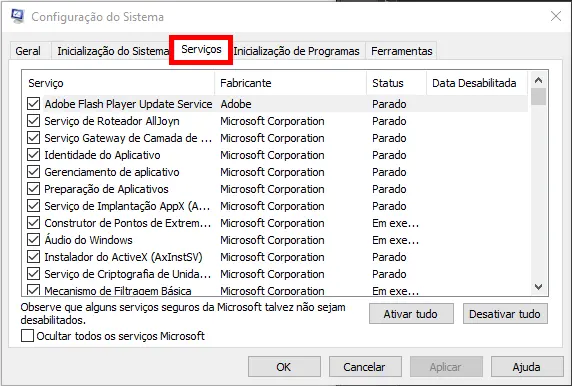Select the Áudio do Windows service name
This screenshot has height=386, width=572.
coord(88,240)
